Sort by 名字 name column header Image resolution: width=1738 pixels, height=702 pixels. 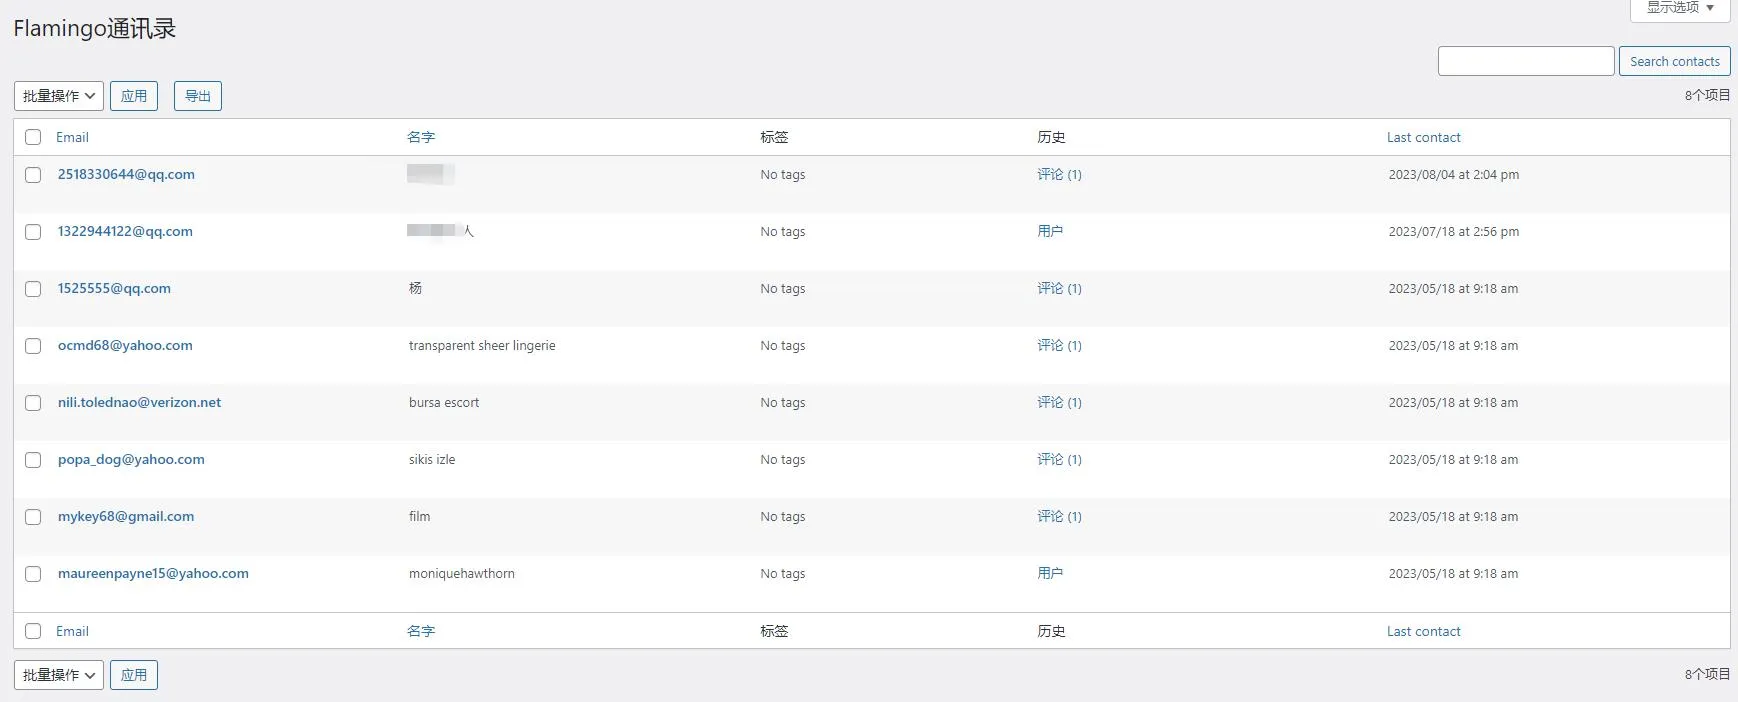[x=421, y=137]
